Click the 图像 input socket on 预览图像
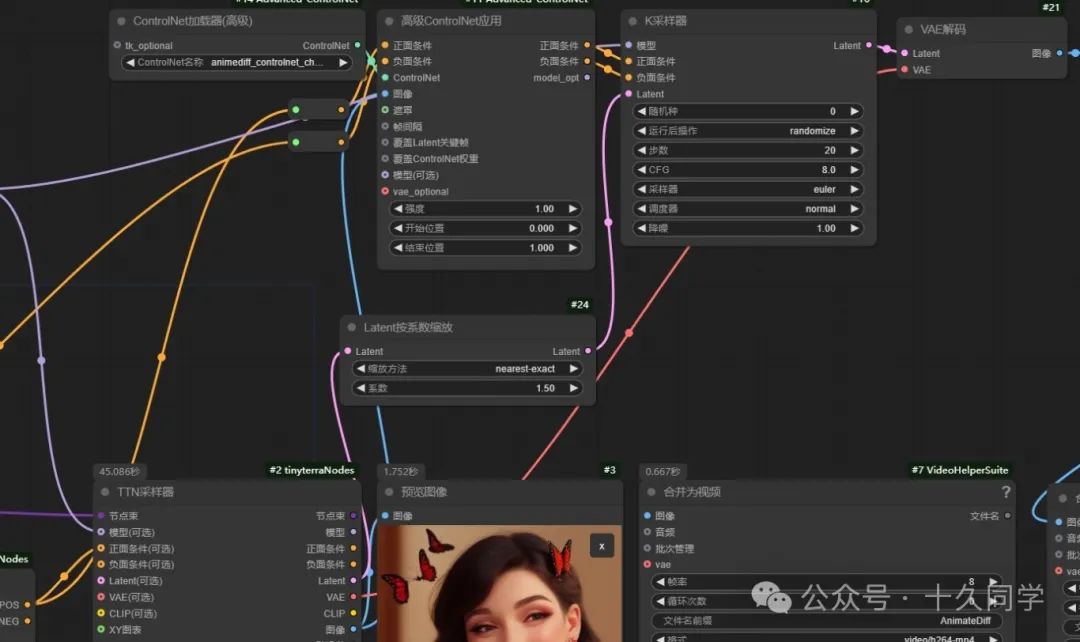 [385, 516]
